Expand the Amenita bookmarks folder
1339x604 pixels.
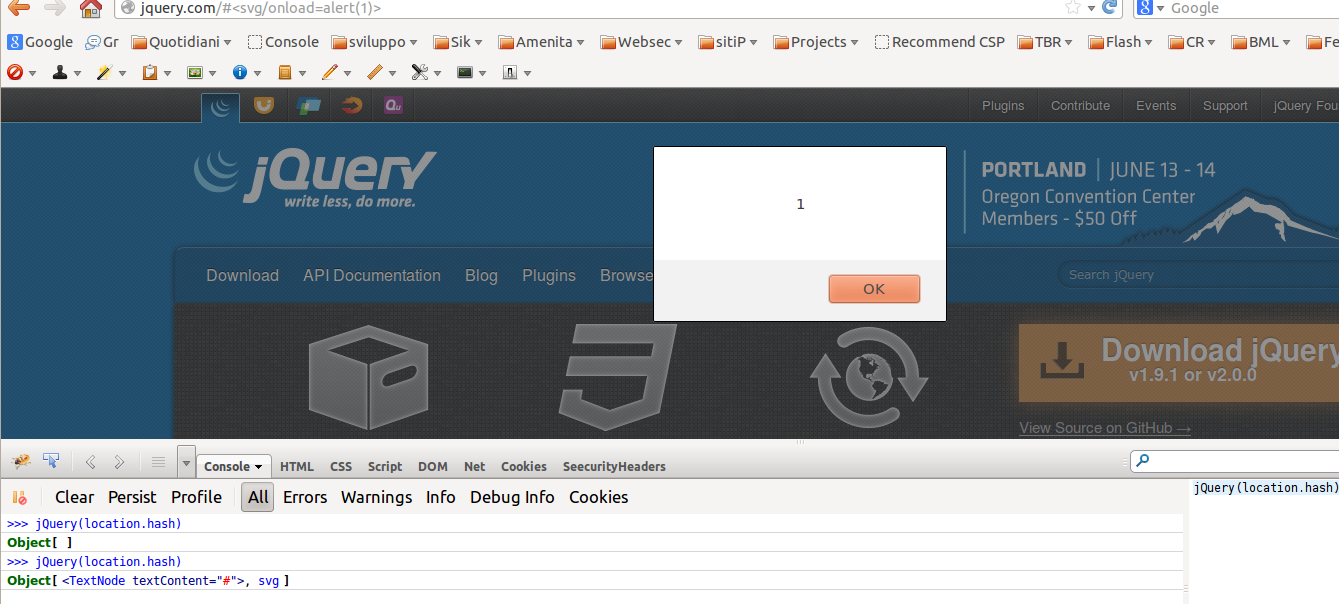click(x=543, y=42)
